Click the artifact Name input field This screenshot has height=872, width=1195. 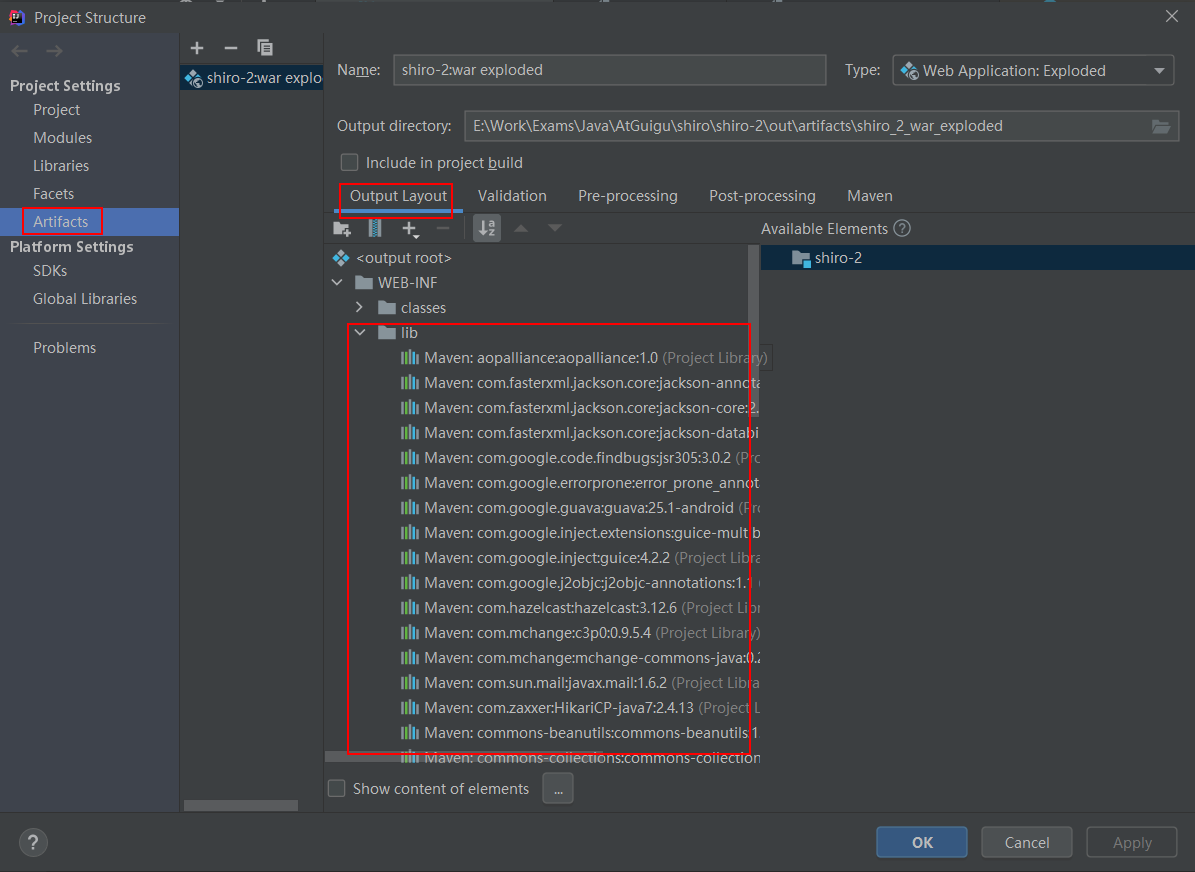610,70
